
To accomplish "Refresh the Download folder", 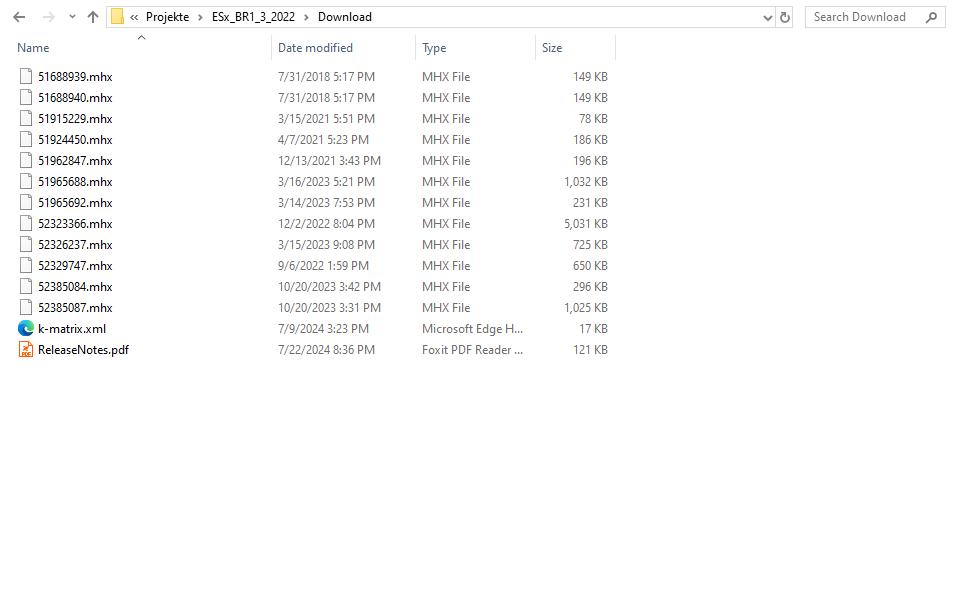I will [785, 18].
